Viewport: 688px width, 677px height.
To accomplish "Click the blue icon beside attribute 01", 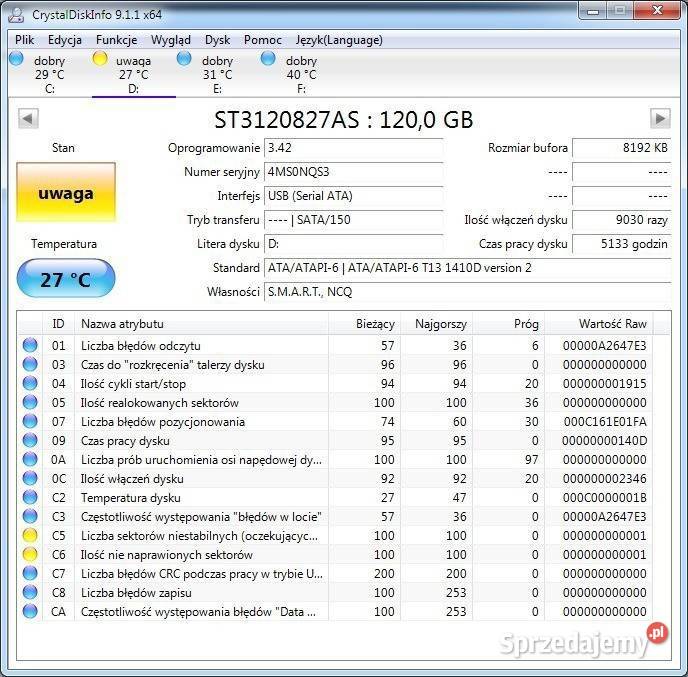I will click(30, 346).
